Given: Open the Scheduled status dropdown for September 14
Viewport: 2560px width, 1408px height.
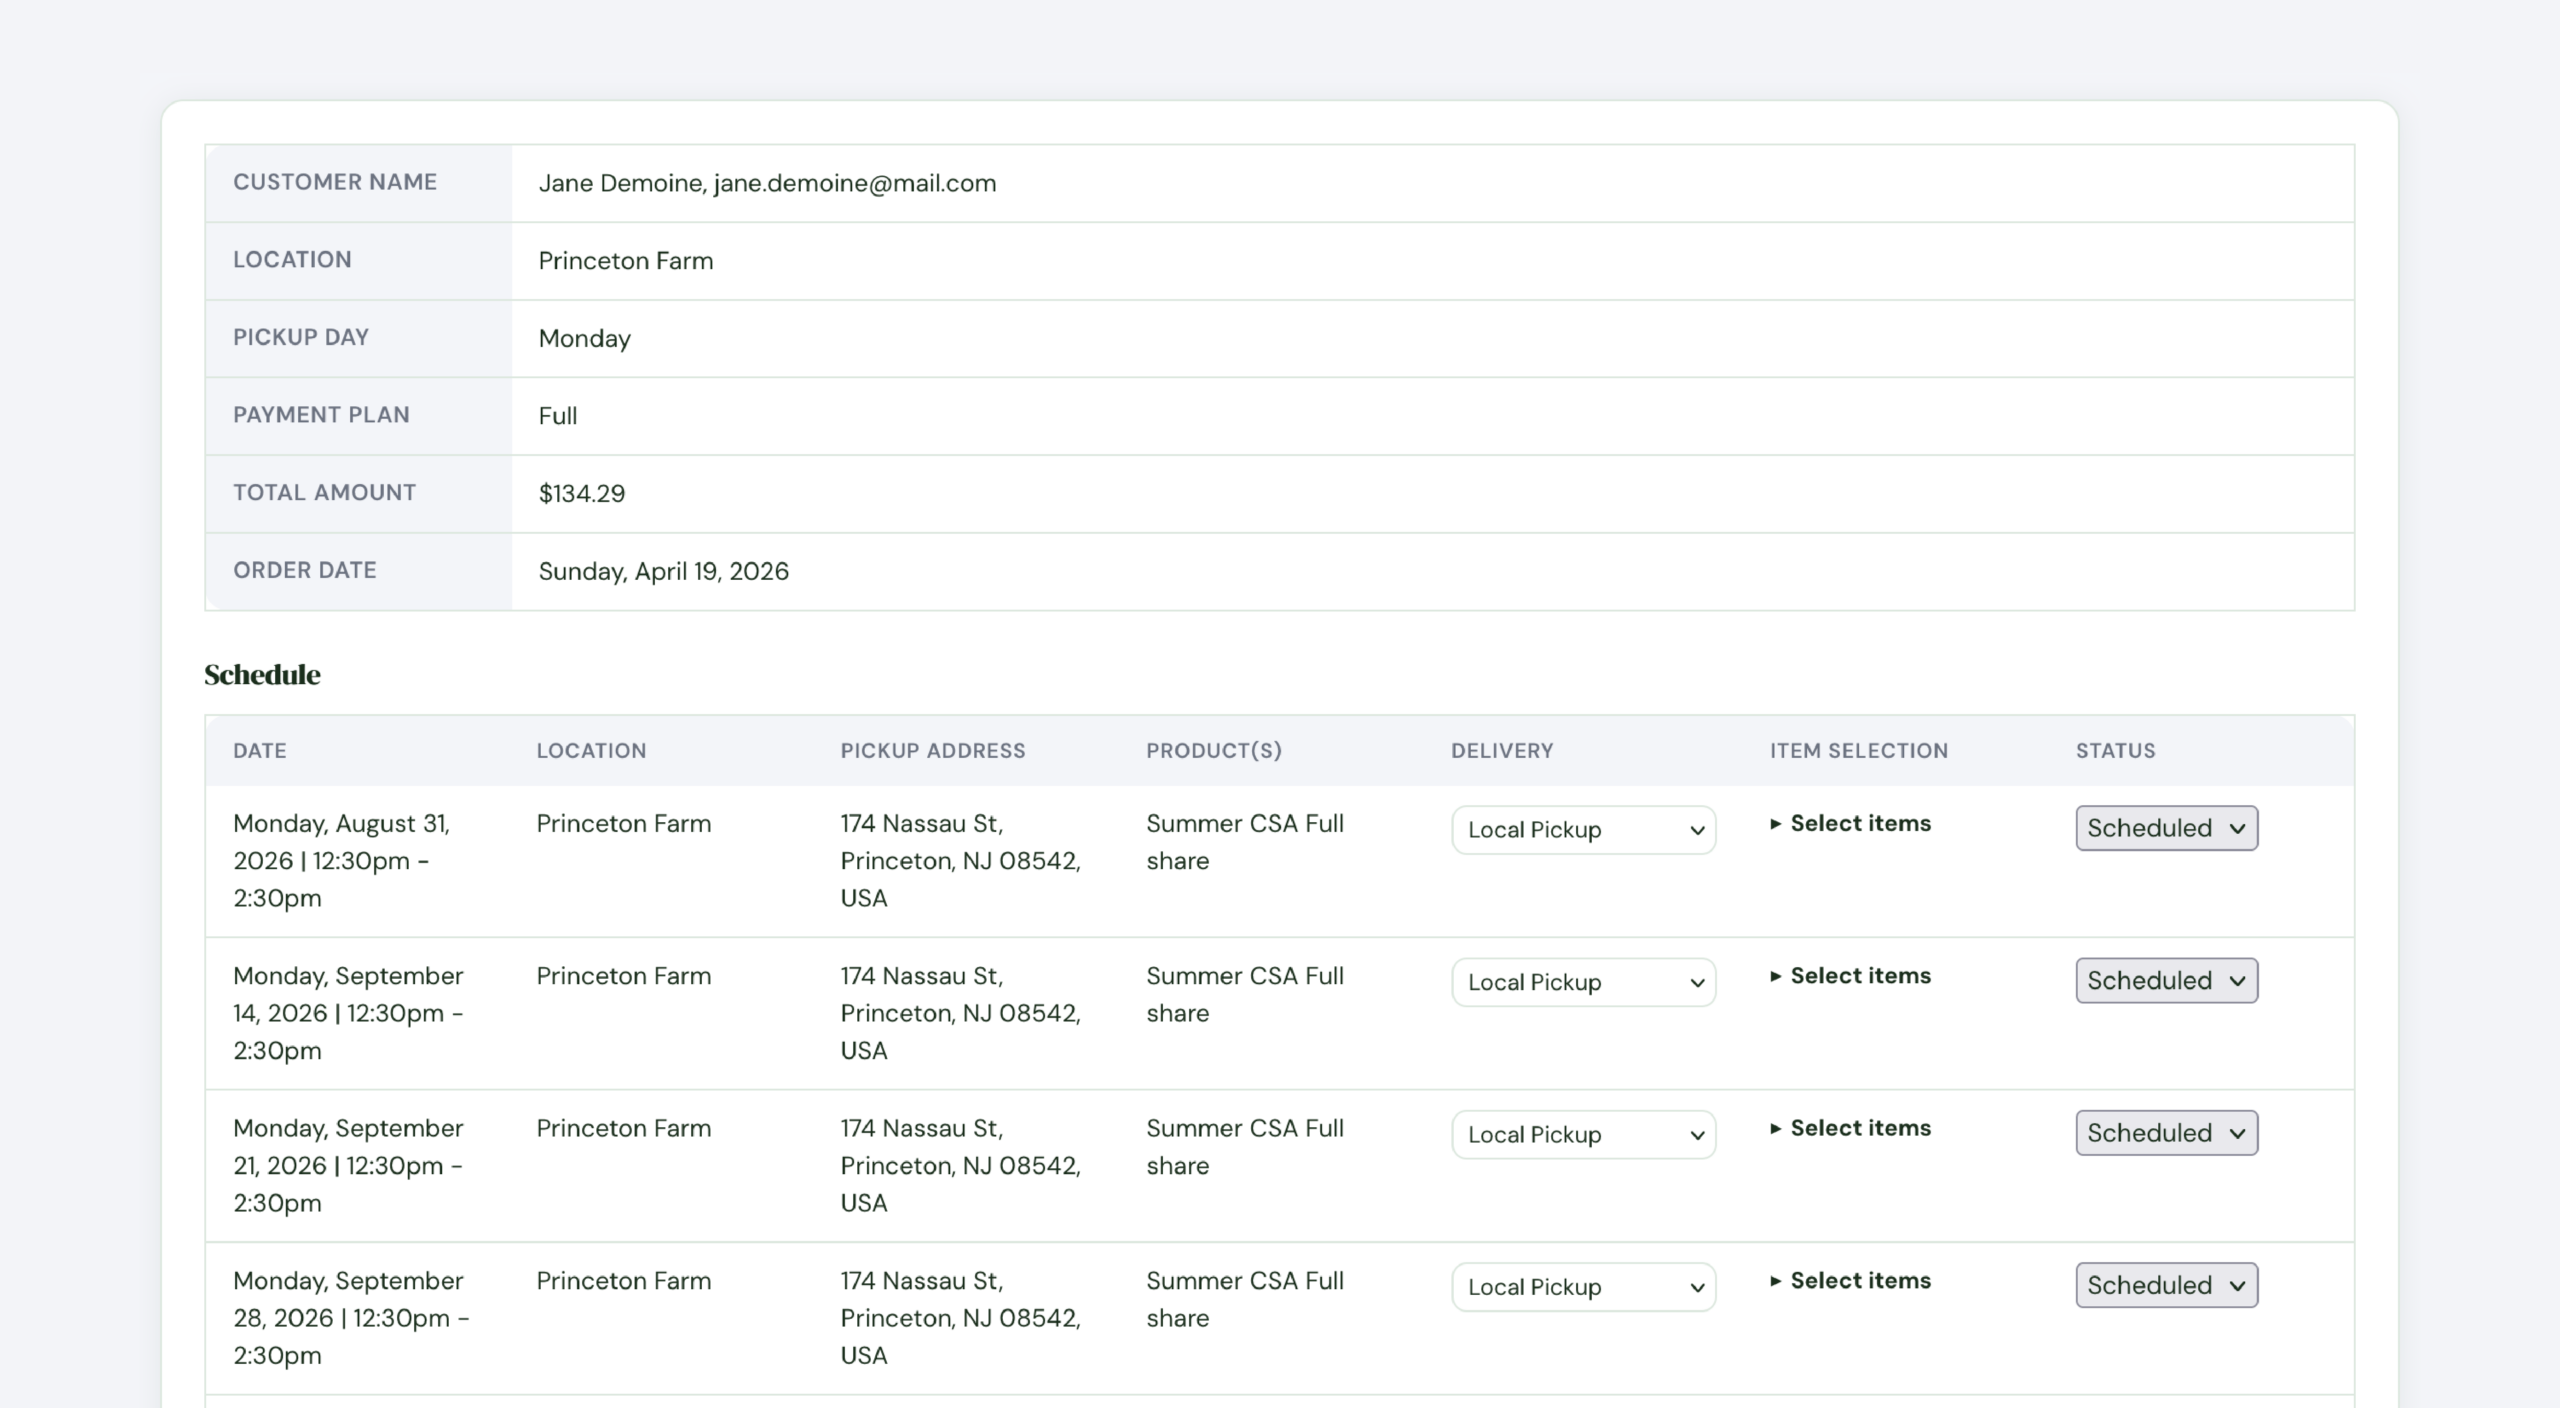Looking at the screenshot, I should coord(2166,980).
